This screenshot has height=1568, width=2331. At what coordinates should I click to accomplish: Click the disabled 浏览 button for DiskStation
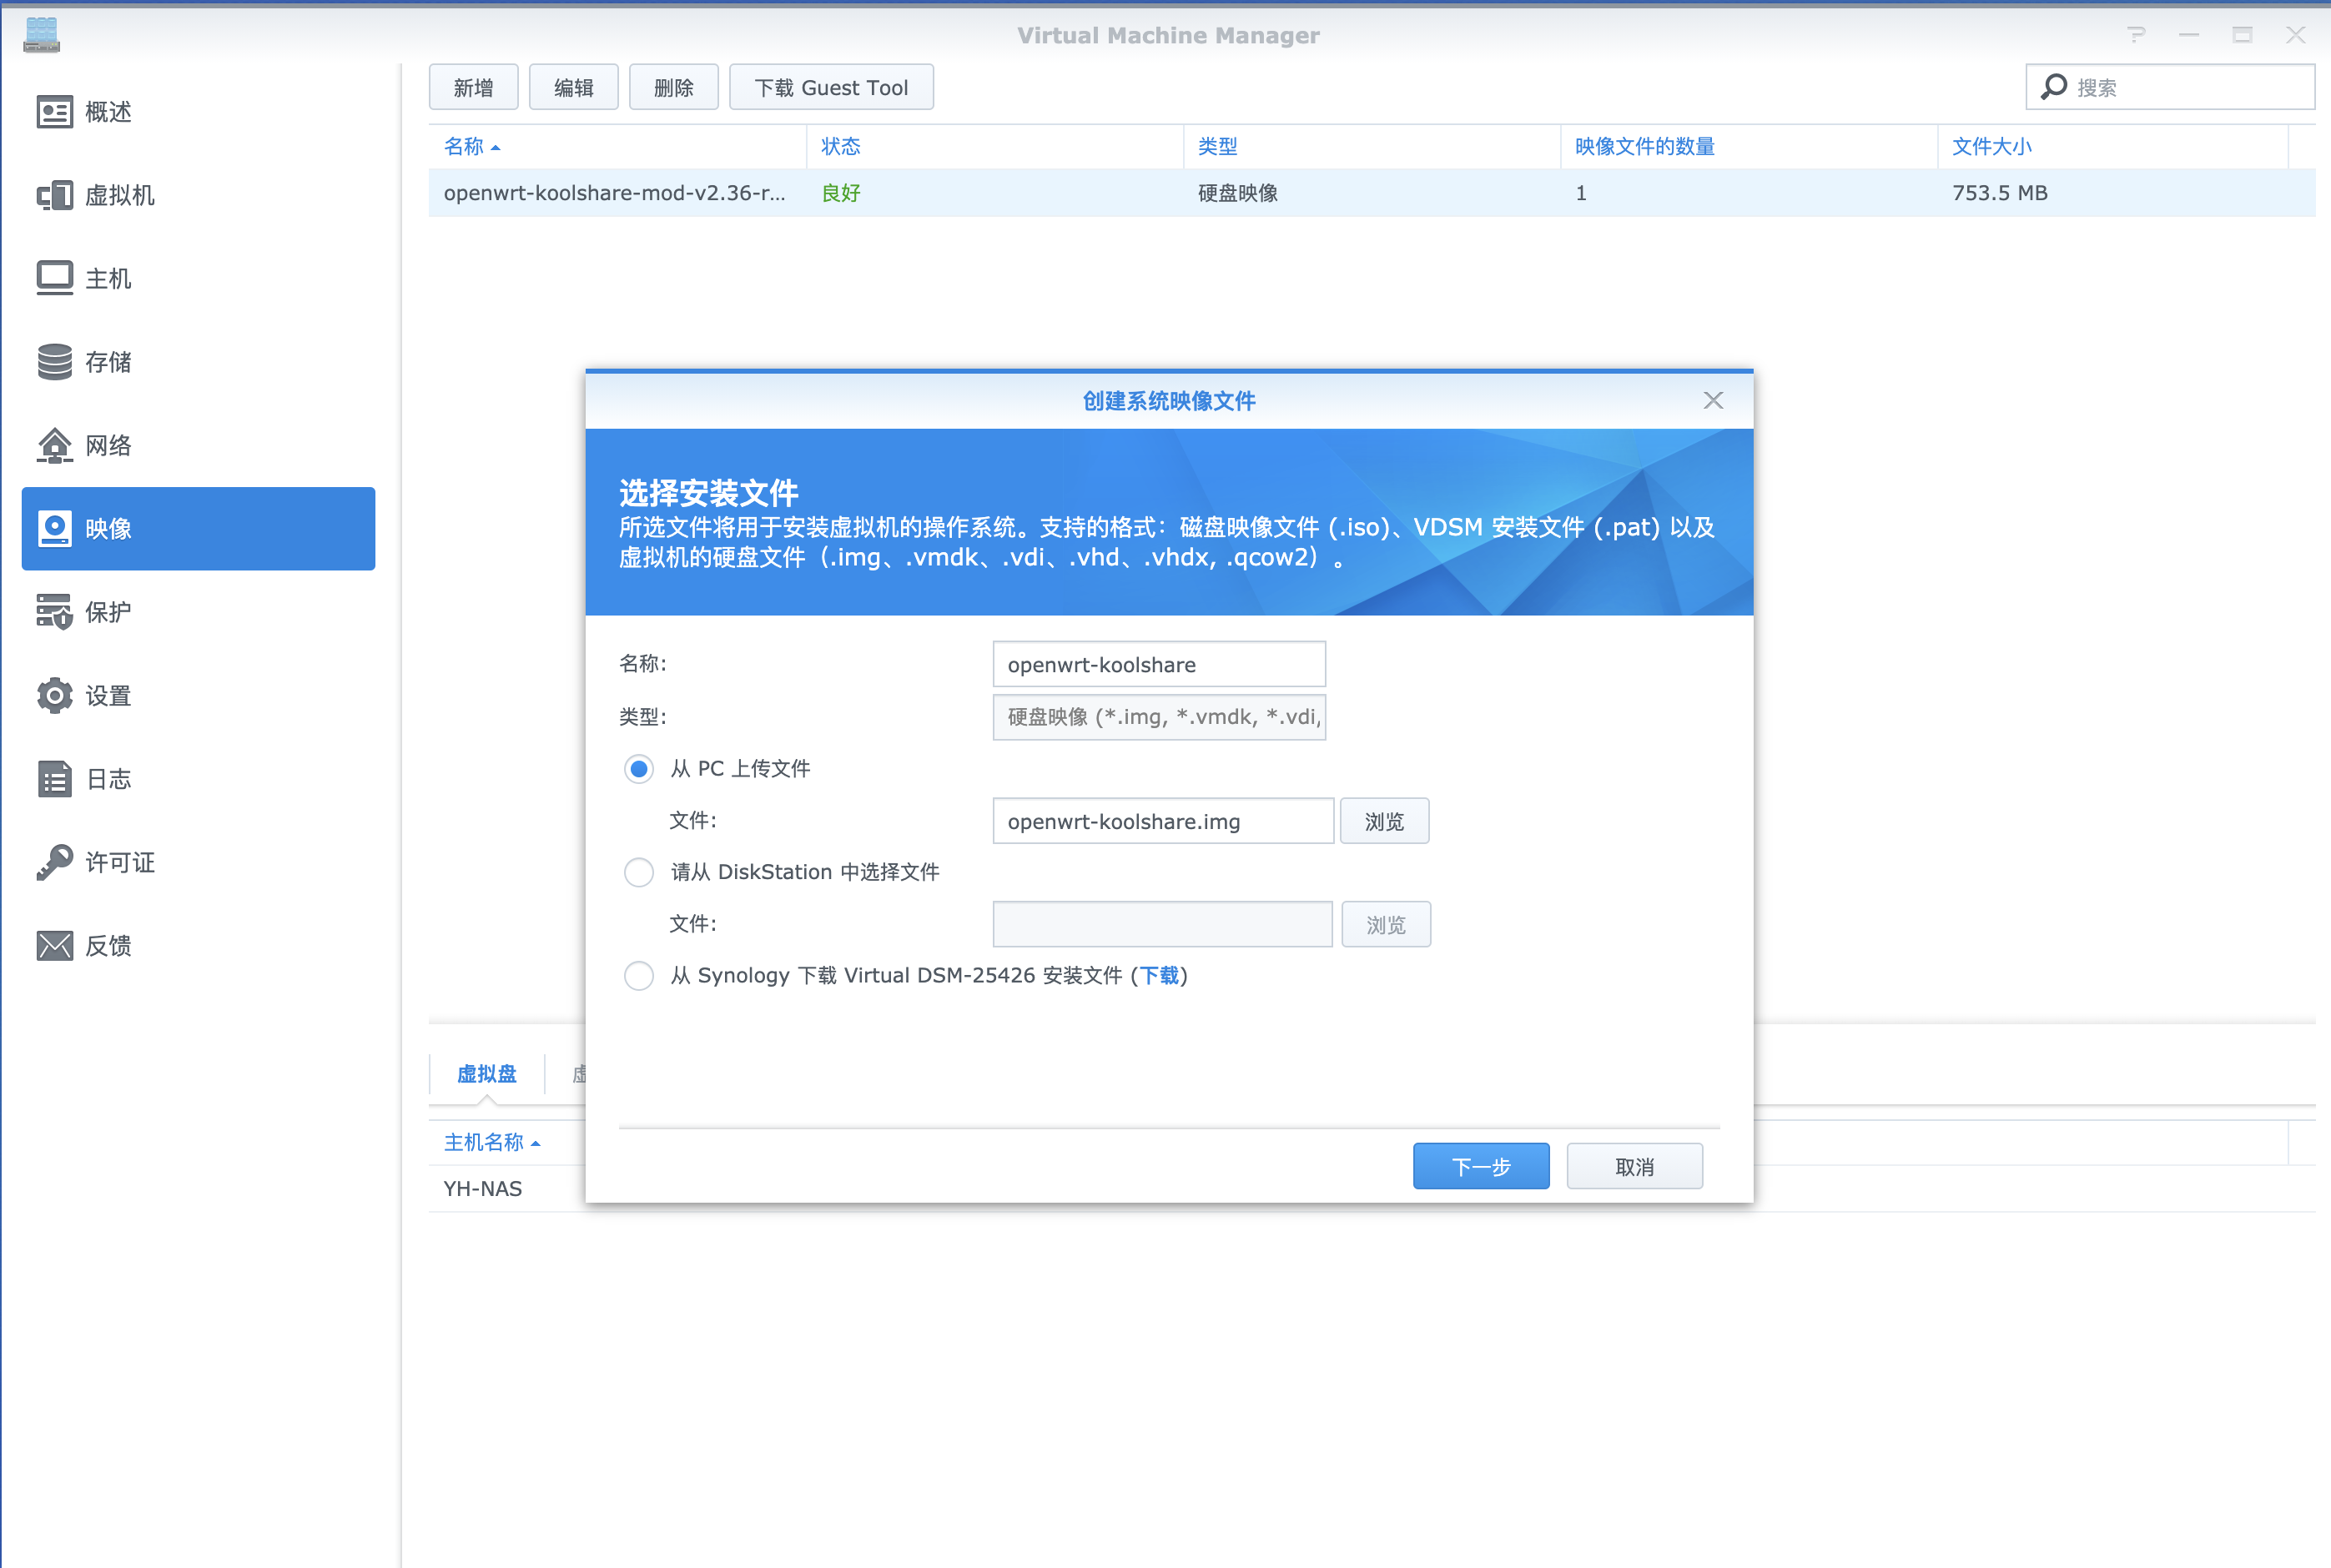pyautogui.click(x=1386, y=924)
